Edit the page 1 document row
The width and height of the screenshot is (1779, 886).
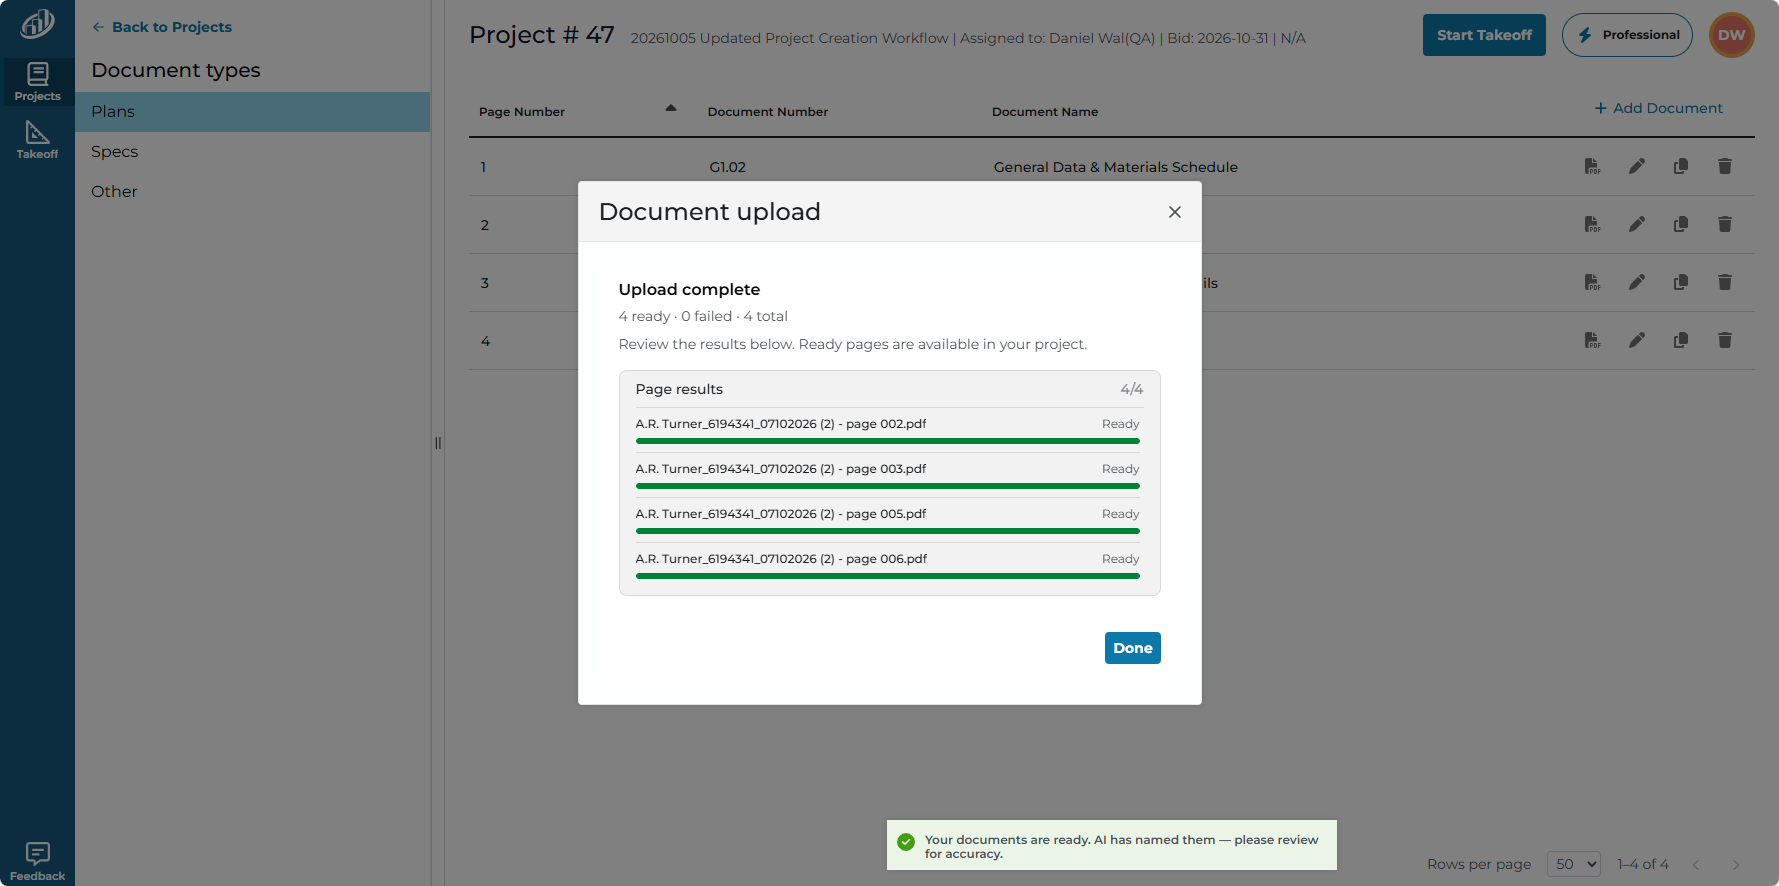pyautogui.click(x=1636, y=166)
